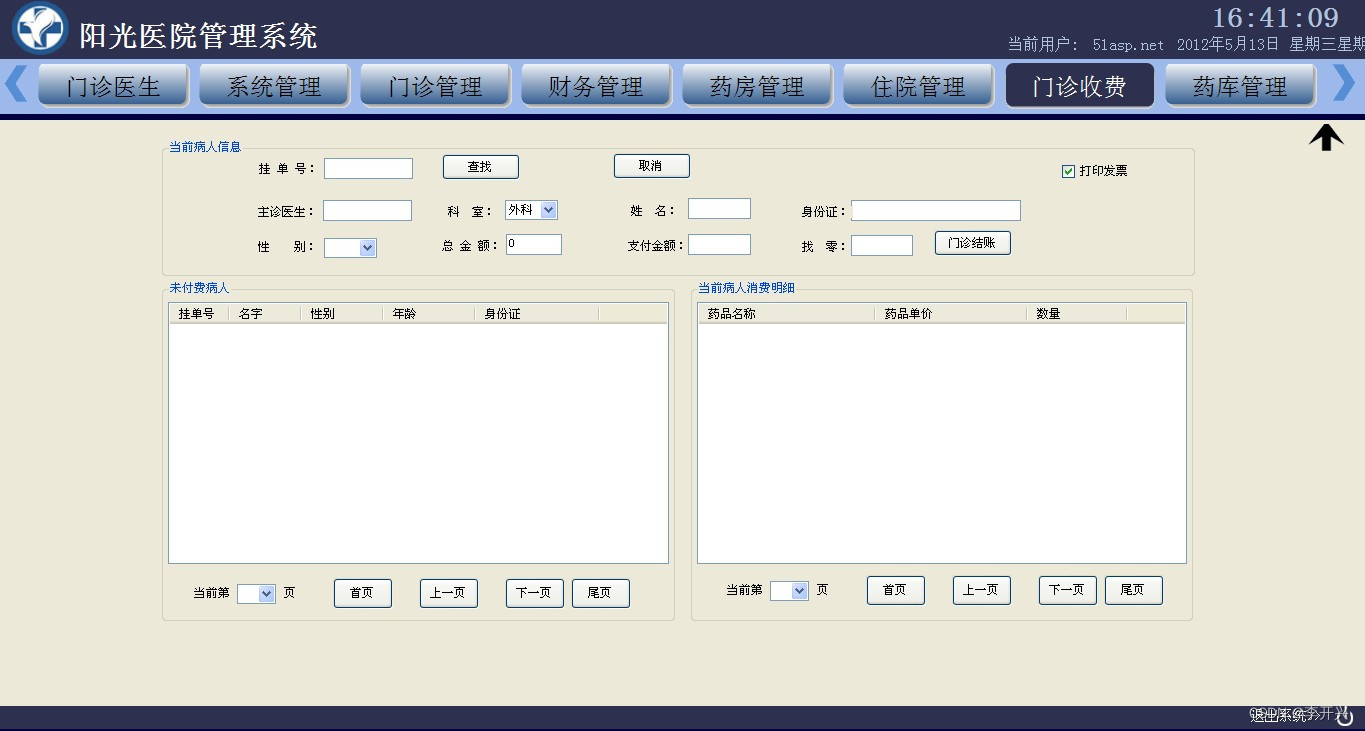The image size is (1365, 731).
Task: Switch to the 住院管理 tab
Action: pos(918,86)
